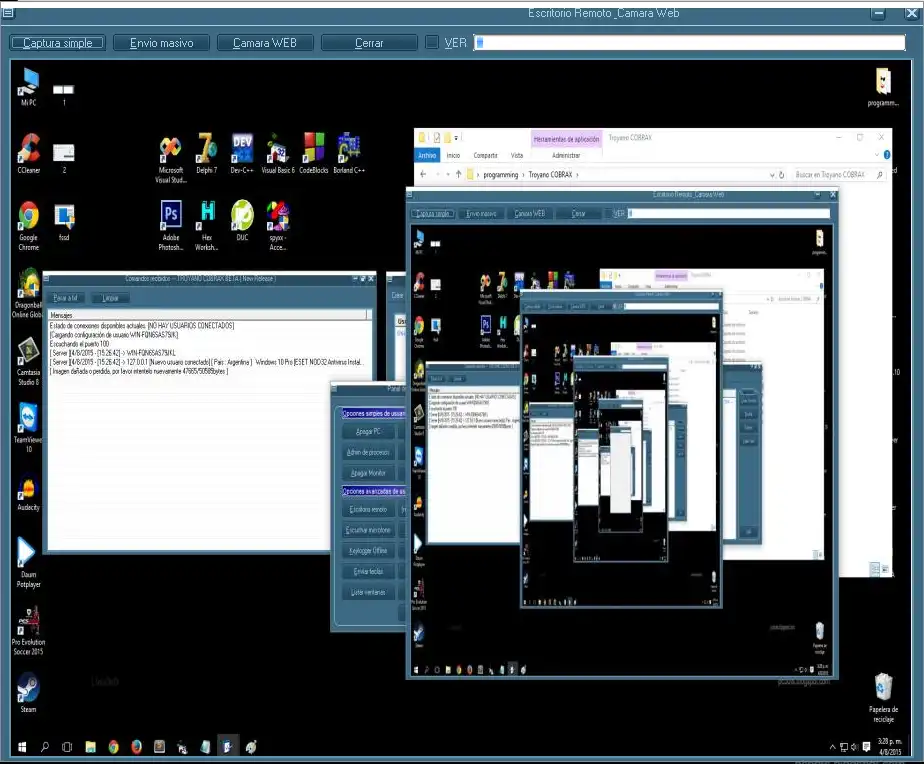Open Camara WEB in the main window
The image size is (924, 764).
point(265,43)
